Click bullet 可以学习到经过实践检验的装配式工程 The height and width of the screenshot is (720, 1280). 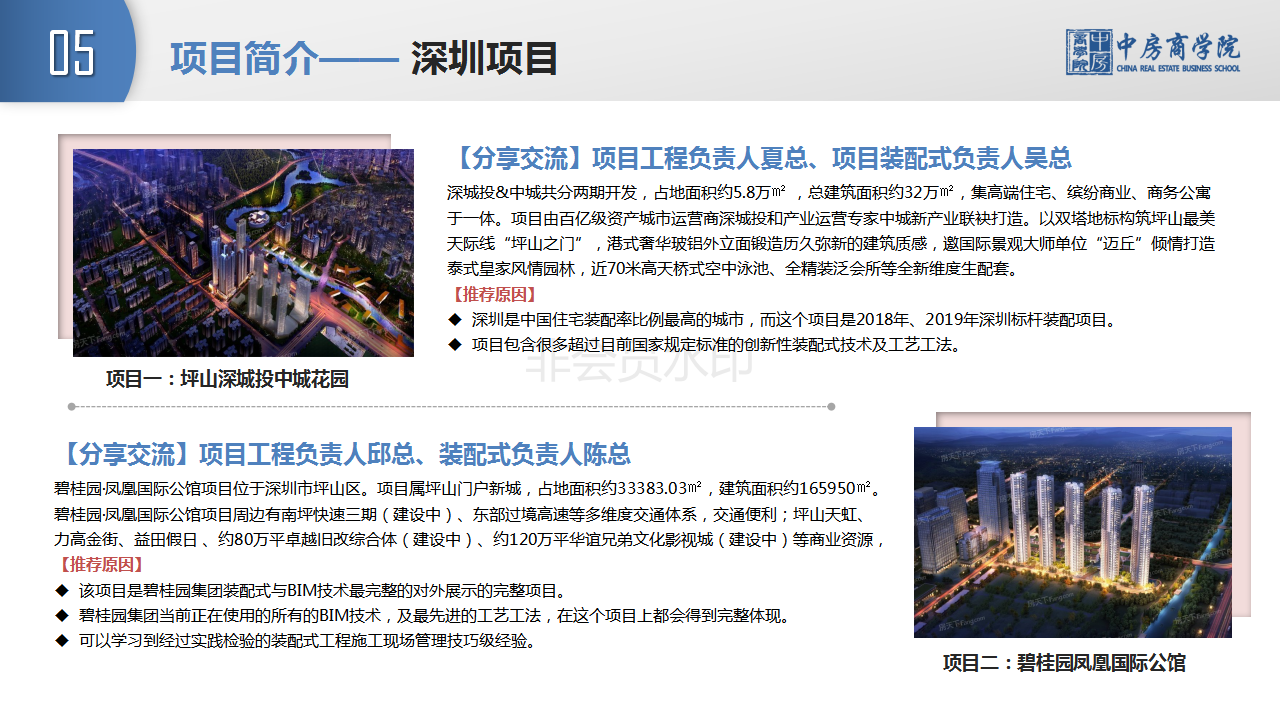point(297,640)
